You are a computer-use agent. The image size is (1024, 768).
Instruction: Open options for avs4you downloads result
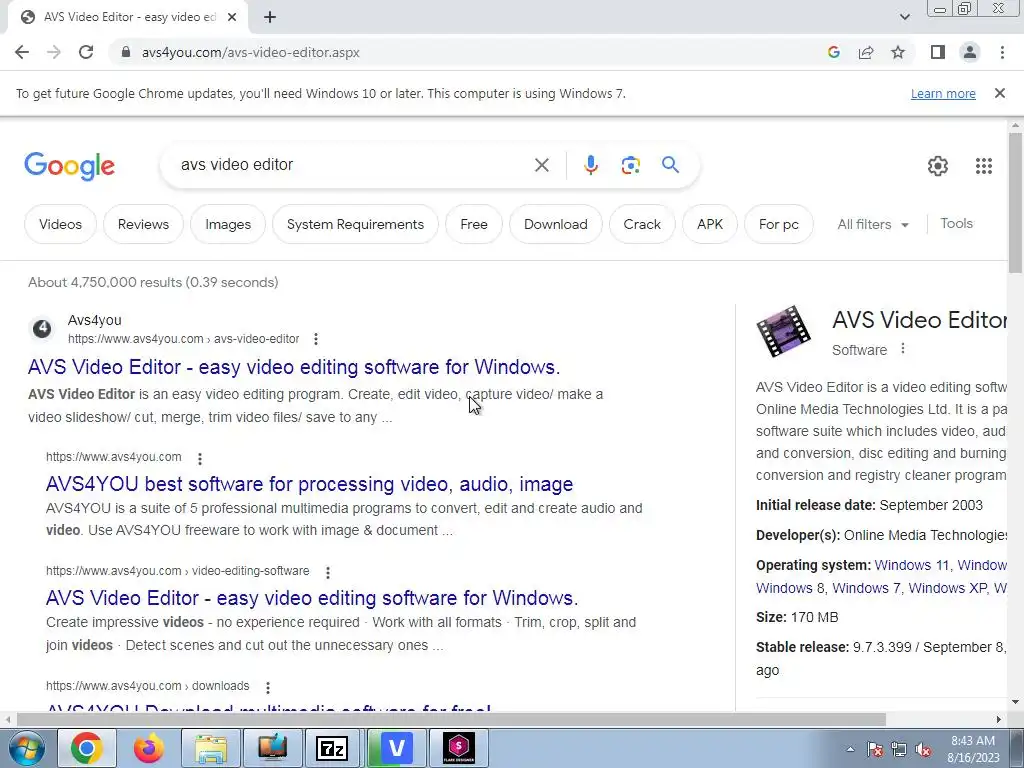click(x=268, y=687)
